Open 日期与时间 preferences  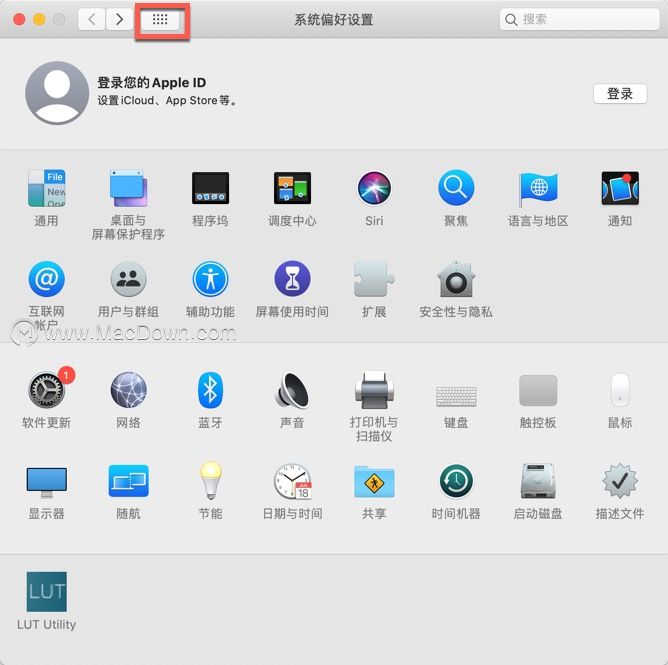(292, 481)
